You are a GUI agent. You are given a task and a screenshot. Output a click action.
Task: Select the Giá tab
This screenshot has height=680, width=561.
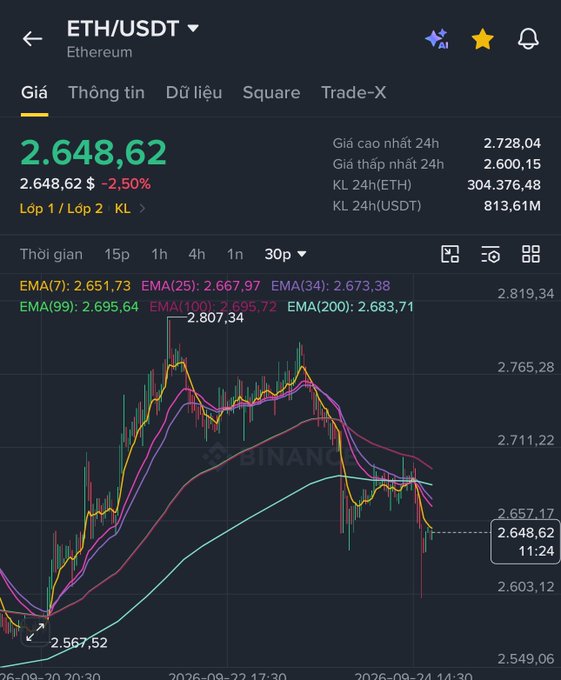[34, 92]
